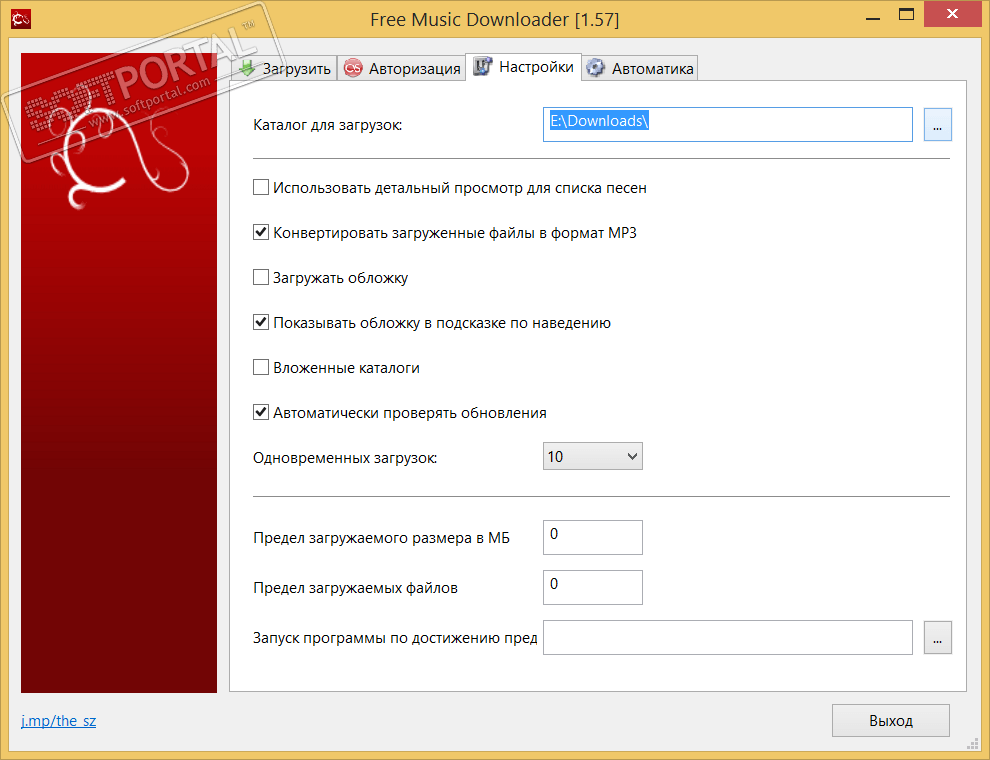Close the Free Music Downloader window

(953, 14)
